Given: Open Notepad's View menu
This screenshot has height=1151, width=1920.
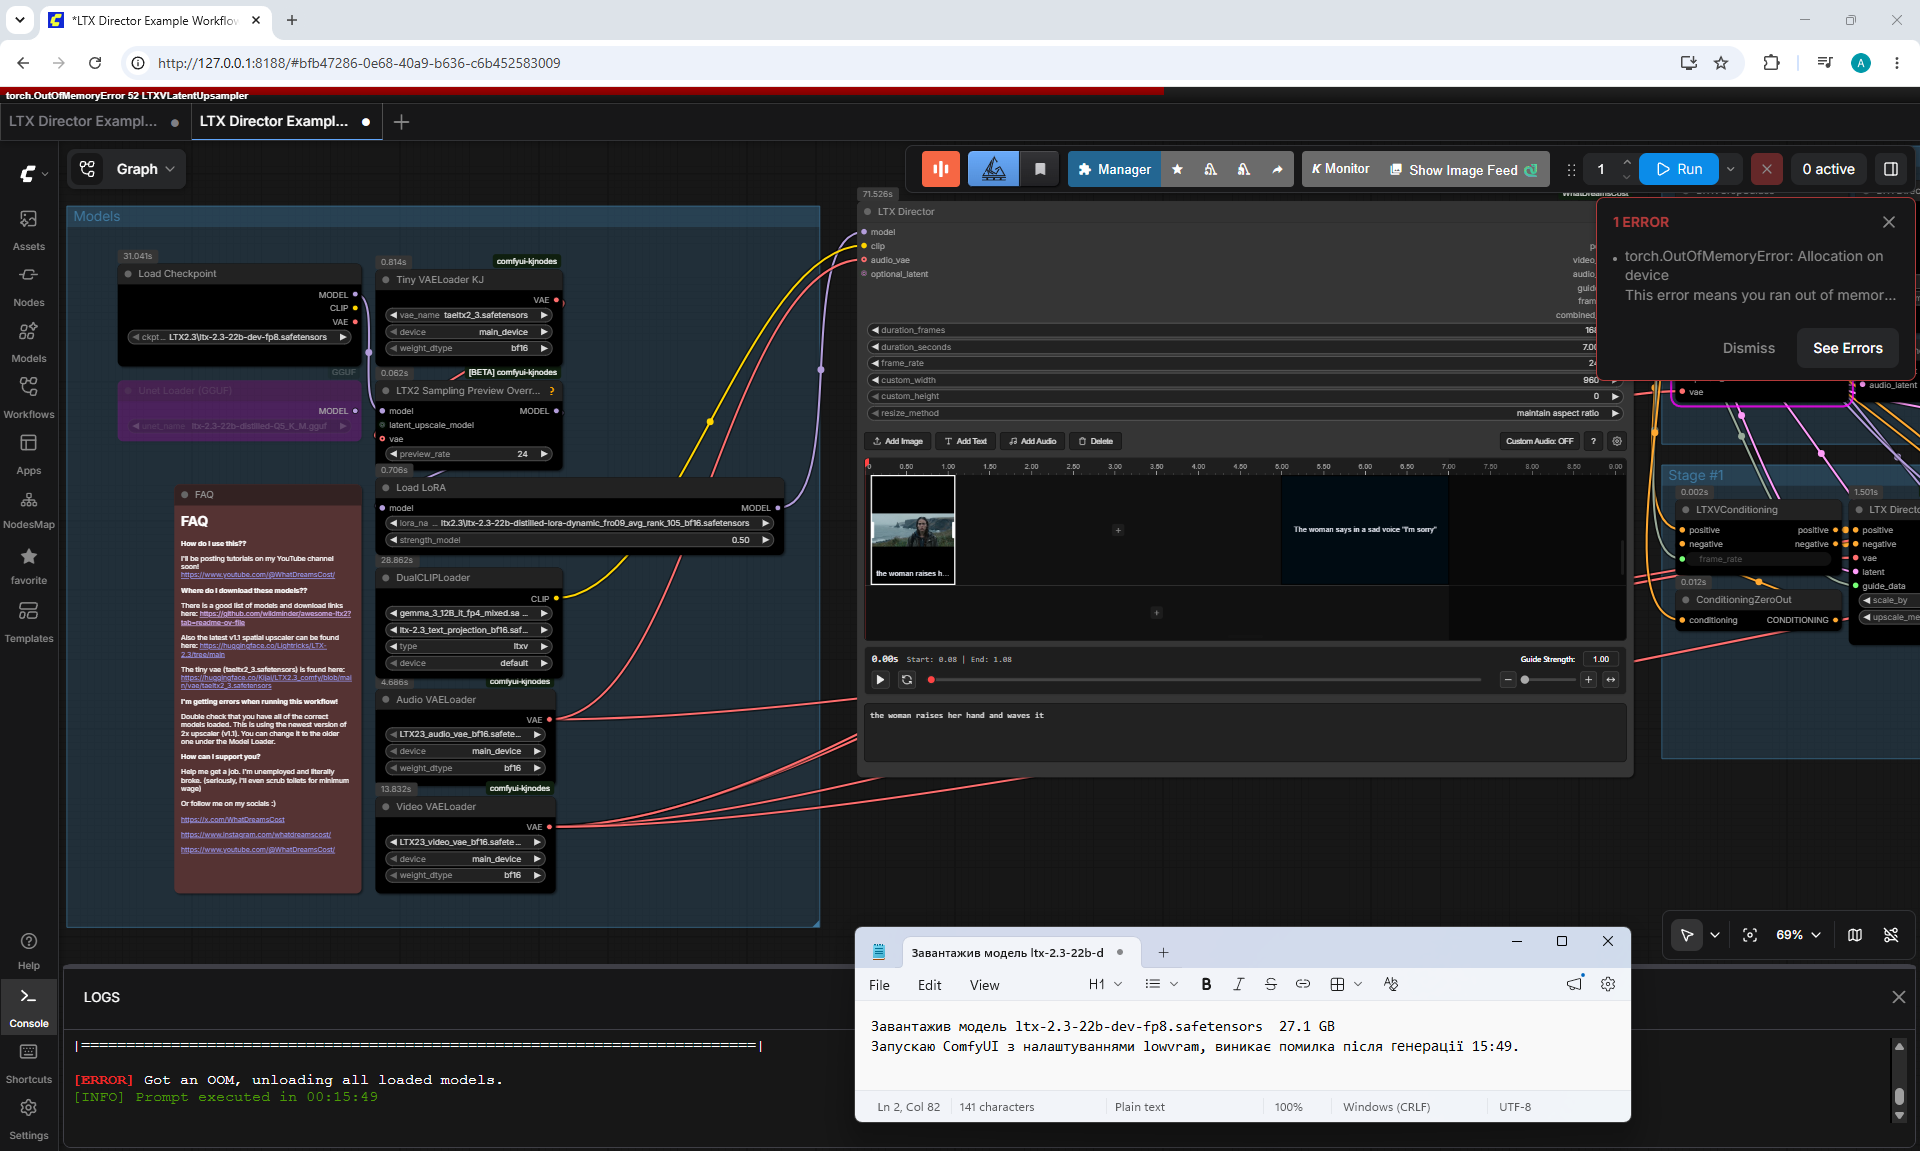Looking at the screenshot, I should click(x=984, y=985).
